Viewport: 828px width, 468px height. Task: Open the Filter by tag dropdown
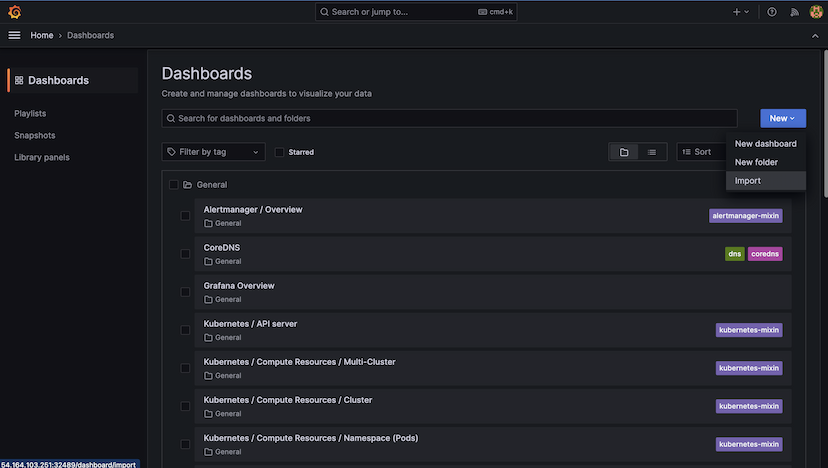coord(213,152)
